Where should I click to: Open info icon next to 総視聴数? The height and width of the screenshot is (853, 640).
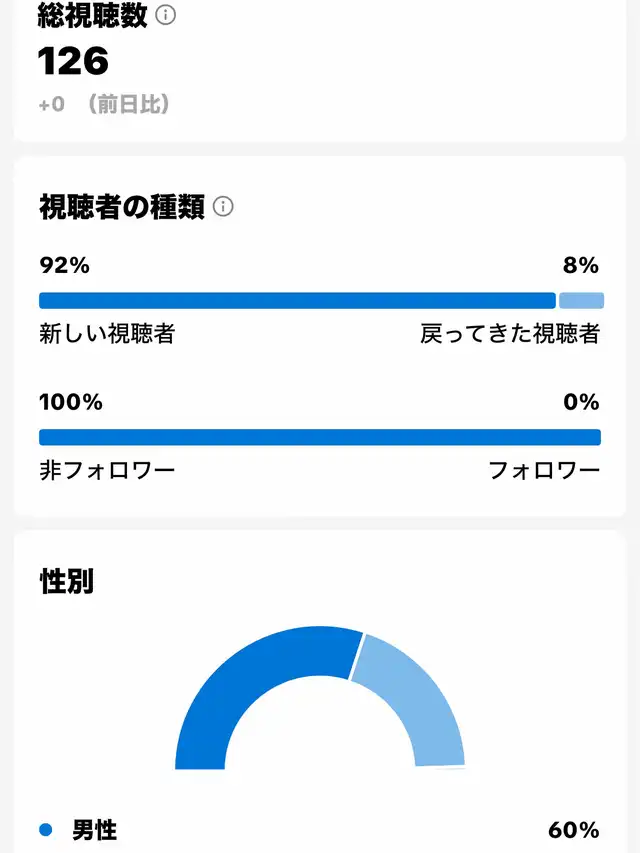click(165, 15)
